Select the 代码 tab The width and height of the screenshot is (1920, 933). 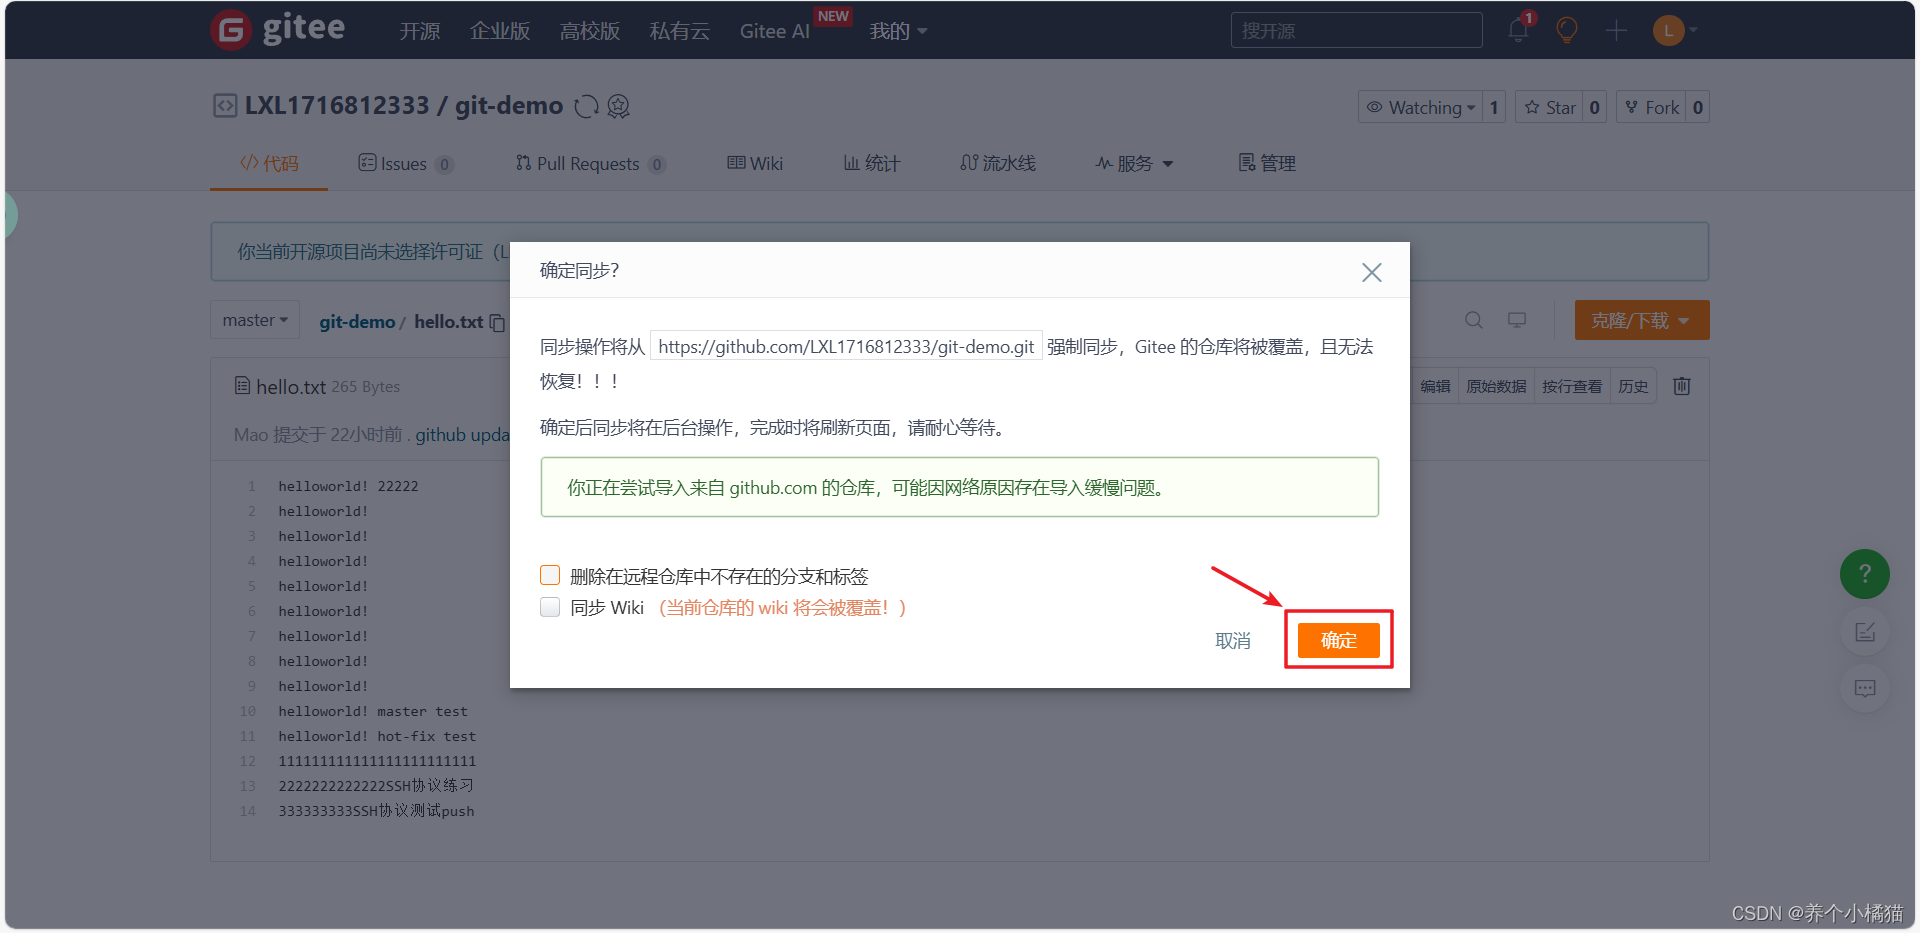269,163
